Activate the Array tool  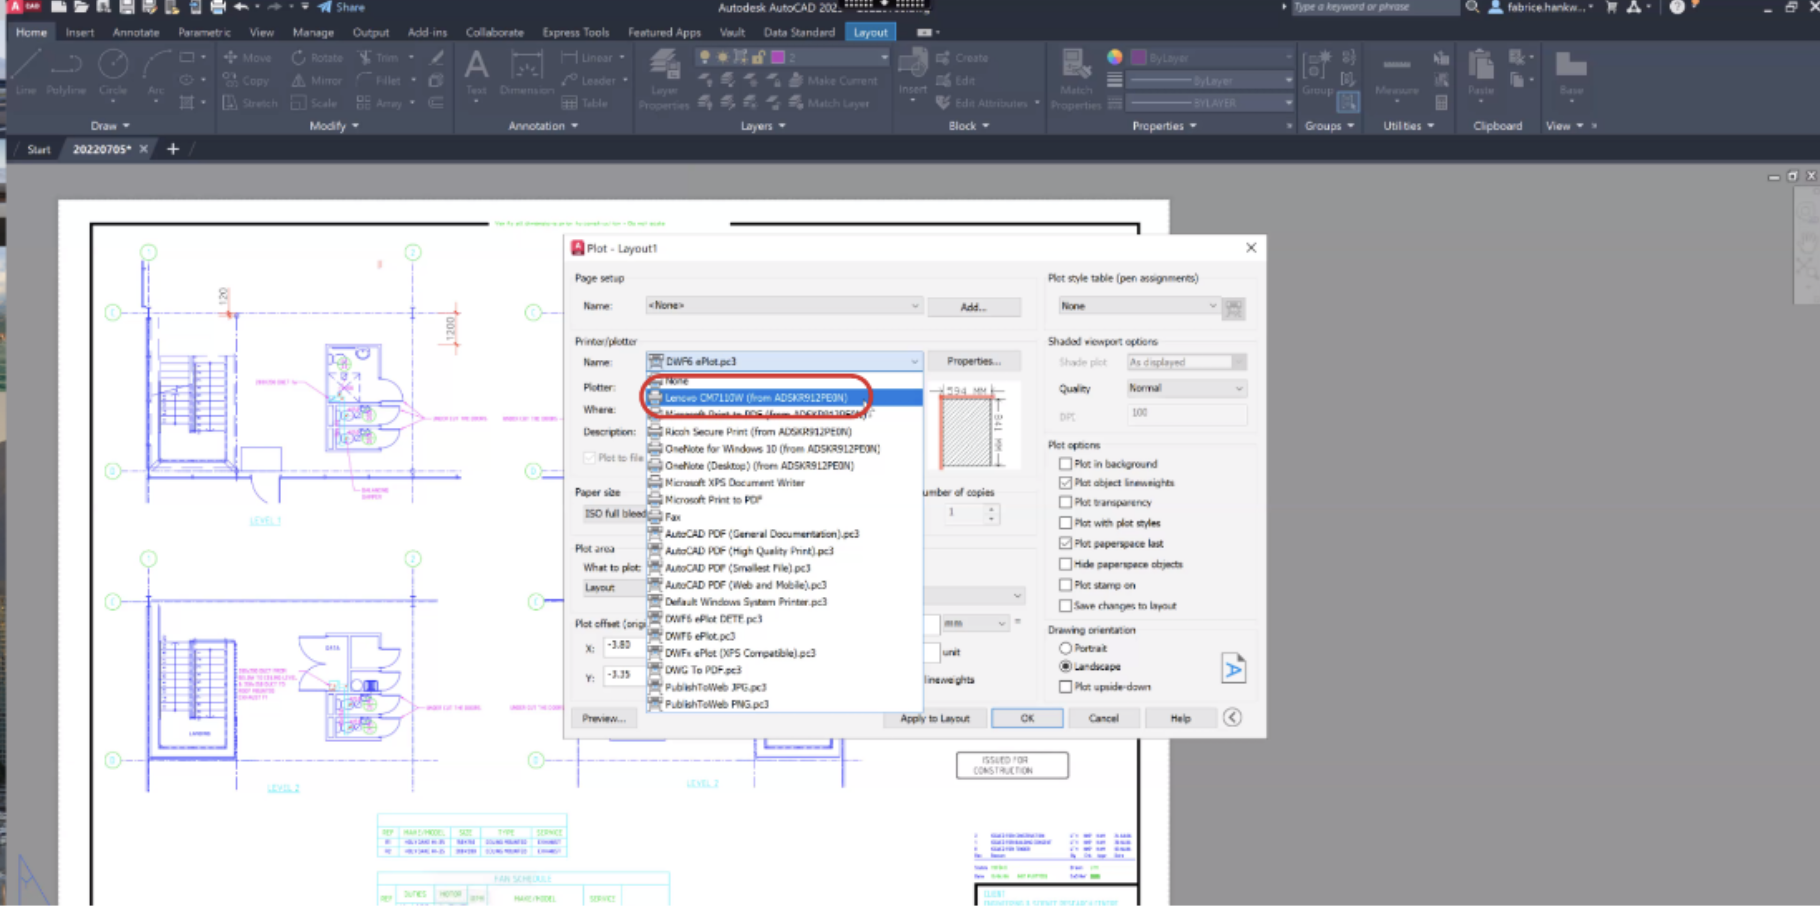(x=380, y=103)
